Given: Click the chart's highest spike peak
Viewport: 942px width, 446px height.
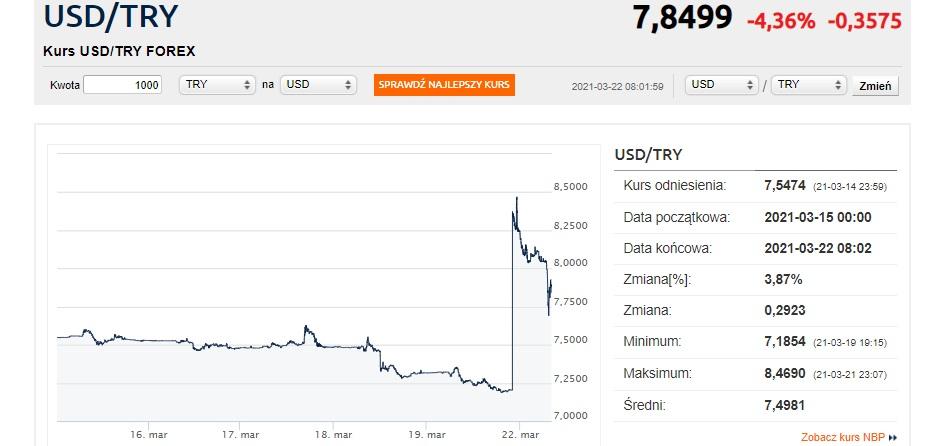Looking at the screenshot, I should pyautogui.click(x=516, y=198).
